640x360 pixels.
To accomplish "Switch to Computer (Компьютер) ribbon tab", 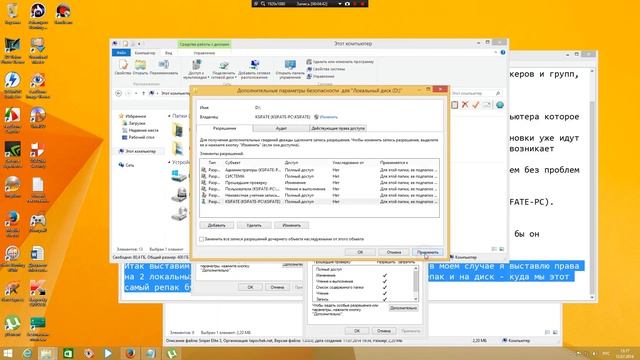I will click(x=145, y=53).
